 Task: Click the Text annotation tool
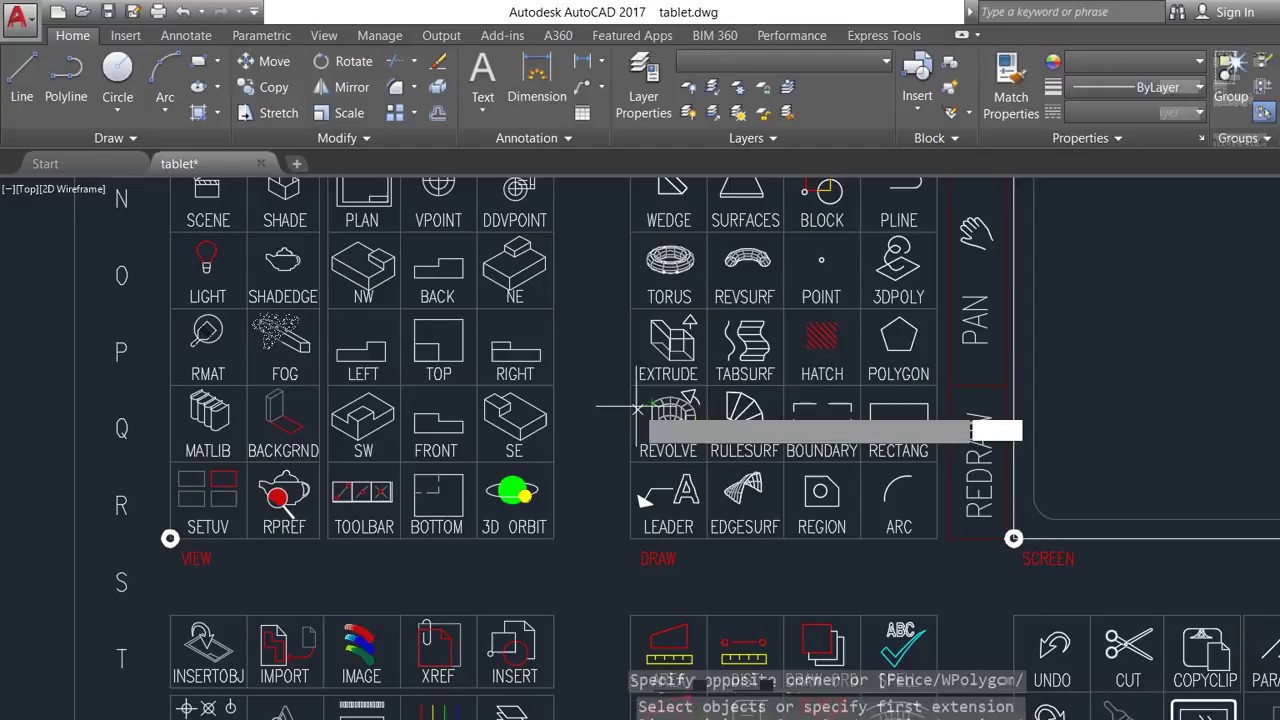click(483, 78)
